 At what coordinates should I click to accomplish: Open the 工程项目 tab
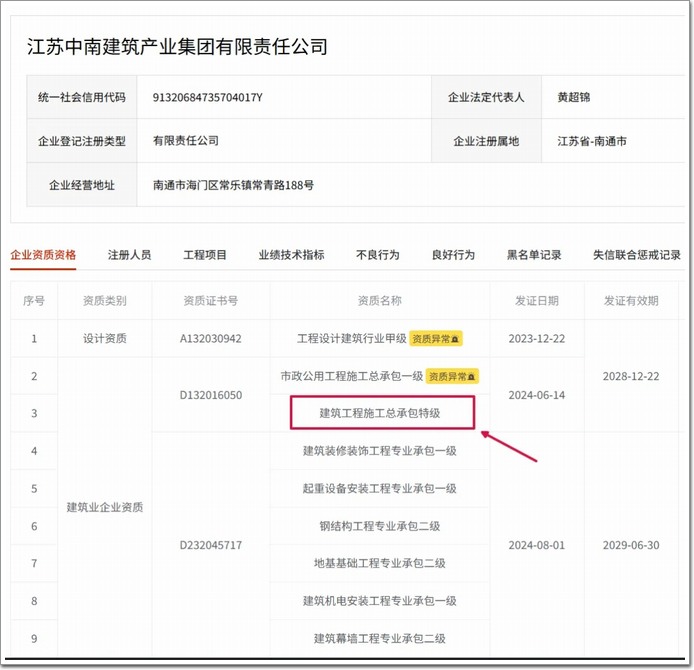coord(205,255)
